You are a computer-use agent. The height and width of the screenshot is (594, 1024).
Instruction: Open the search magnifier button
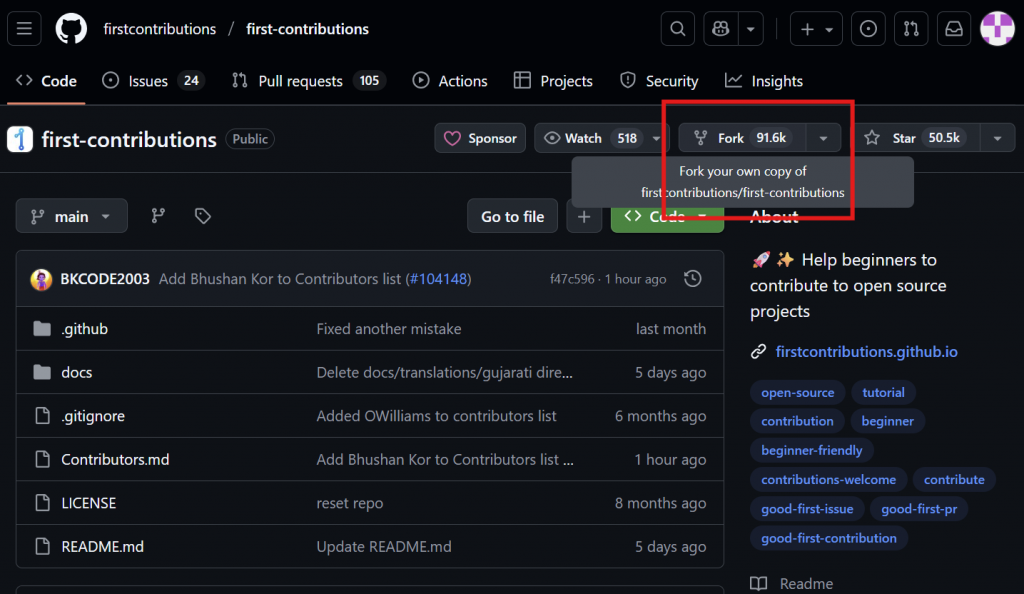(x=677, y=29)
